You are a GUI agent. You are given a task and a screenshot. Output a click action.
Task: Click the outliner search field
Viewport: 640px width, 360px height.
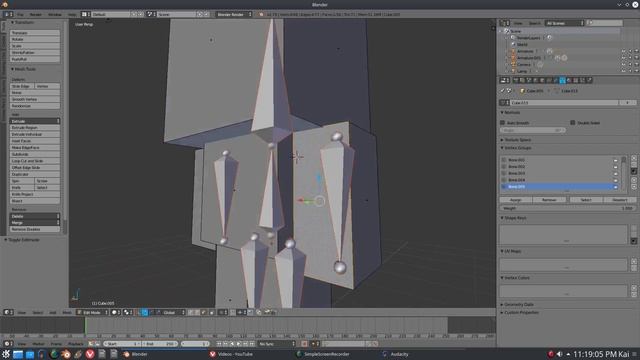[x=605, y=23]
